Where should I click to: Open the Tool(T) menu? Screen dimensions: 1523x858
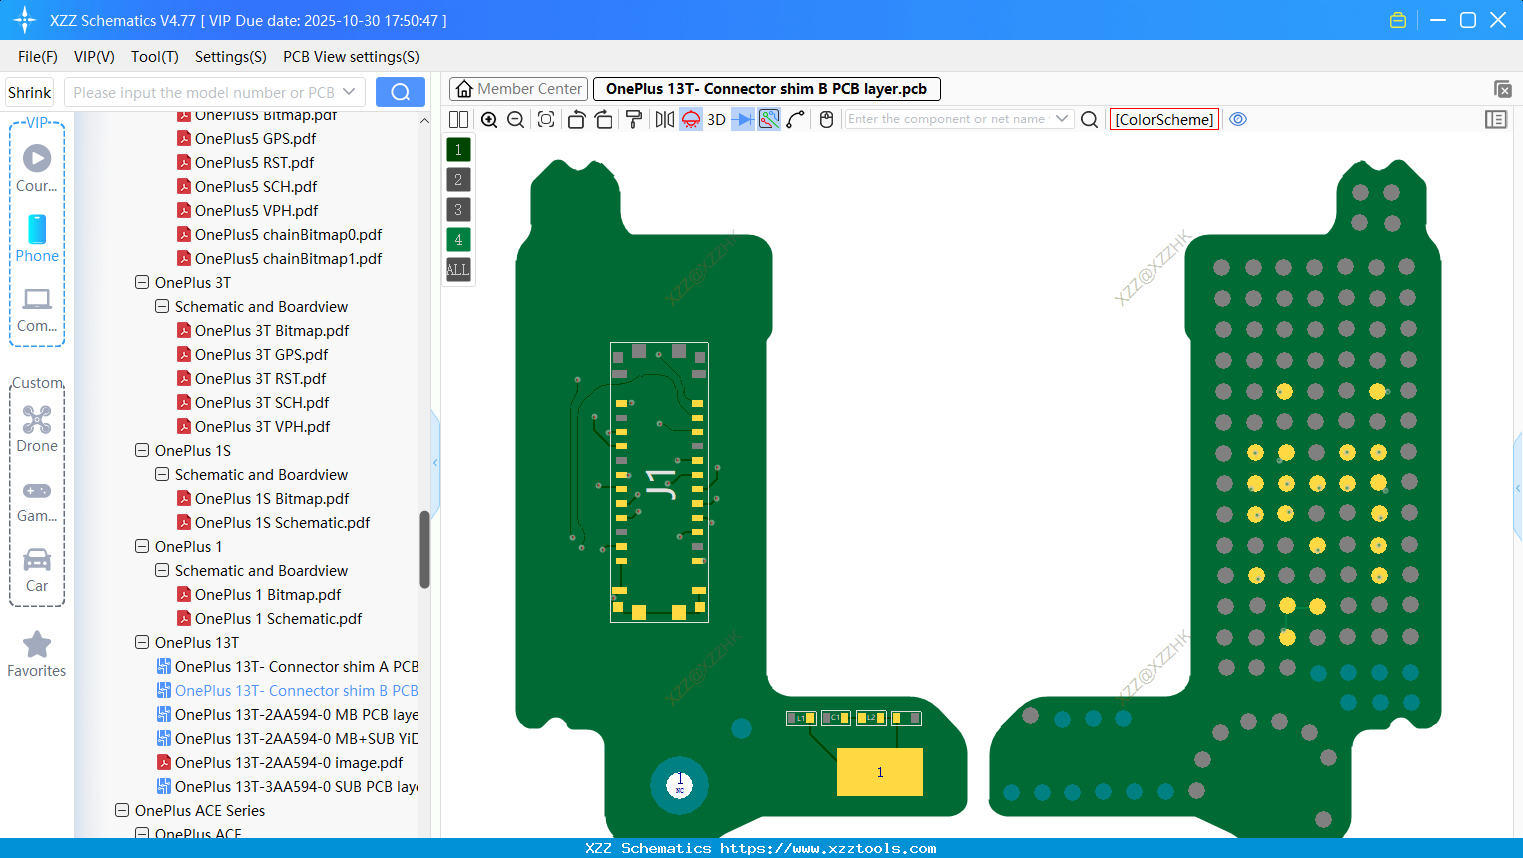tap(154, 57)
